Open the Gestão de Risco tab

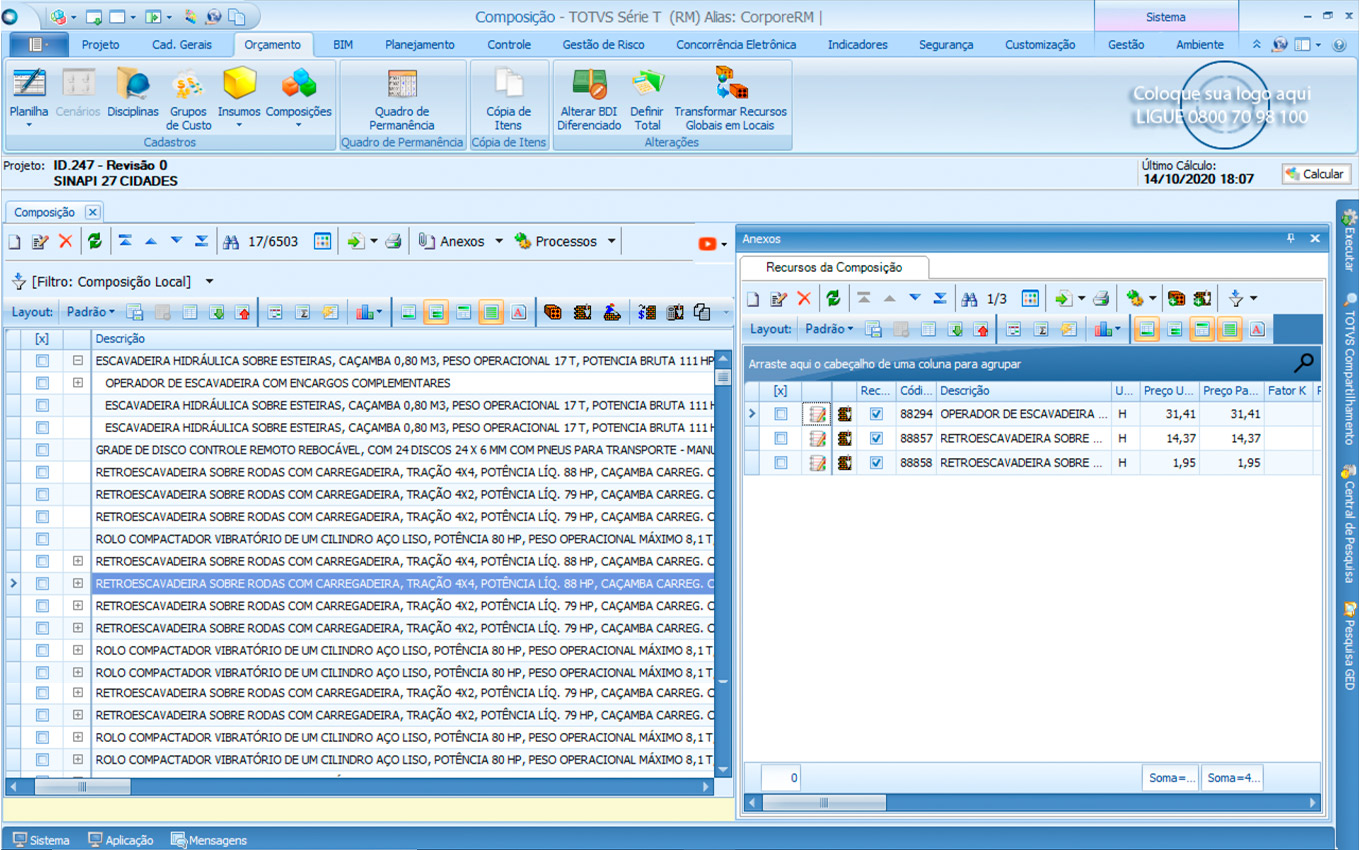[x=603, y=45]
